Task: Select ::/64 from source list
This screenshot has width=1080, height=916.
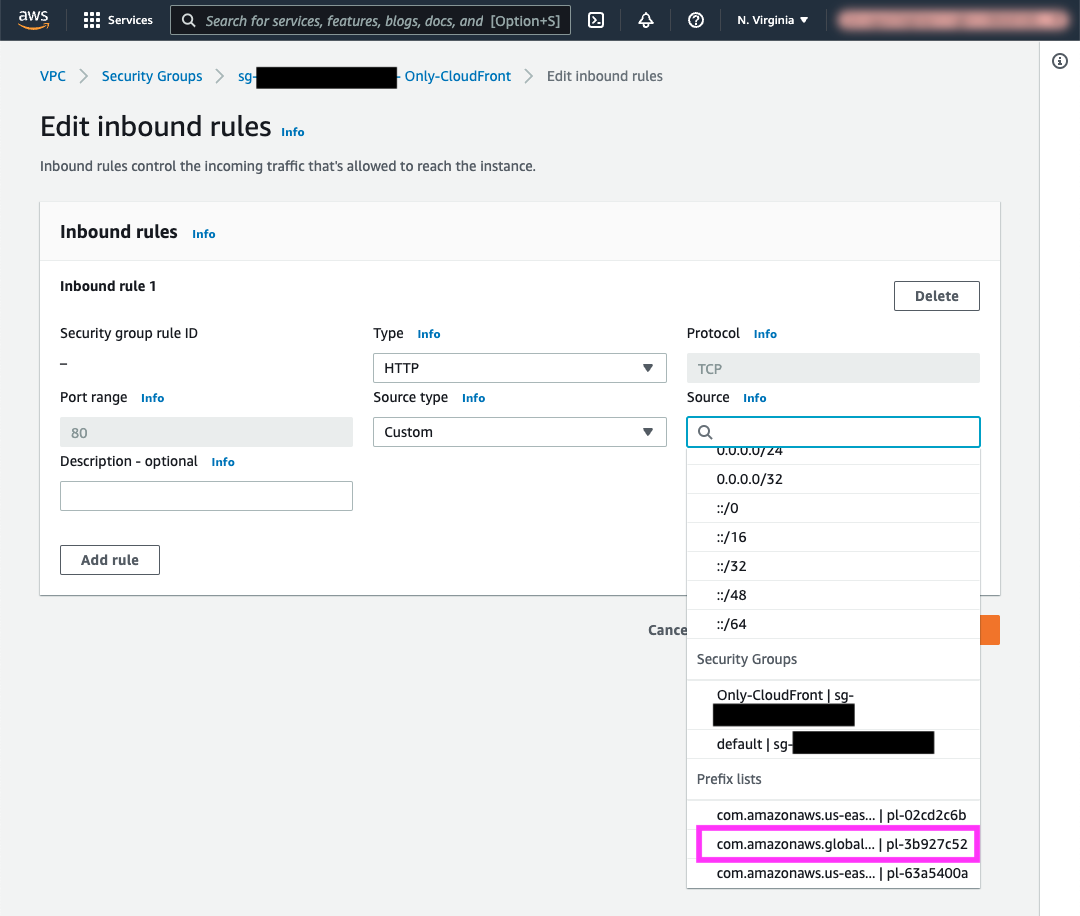Action: [x=833, y=624]
